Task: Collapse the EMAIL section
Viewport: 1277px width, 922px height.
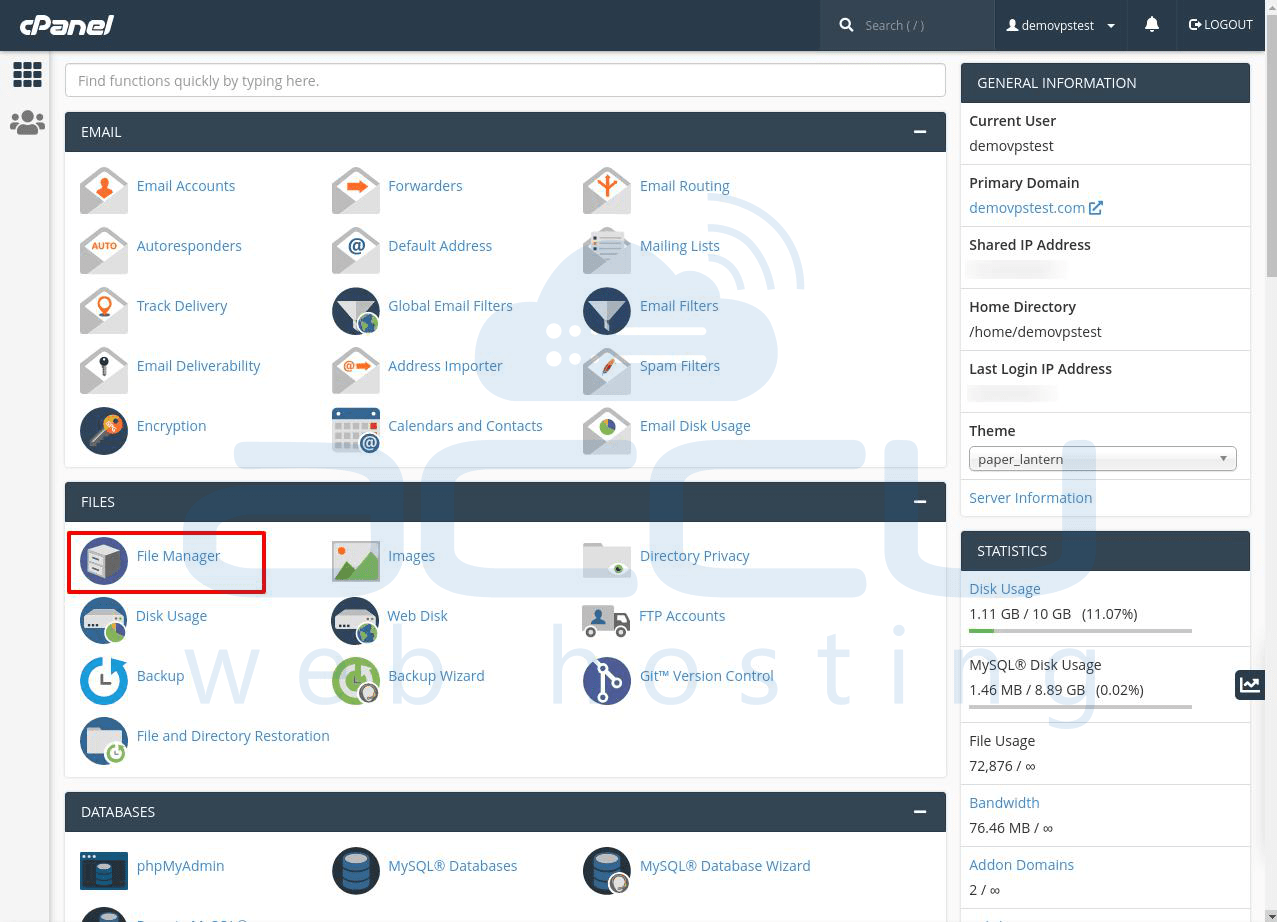Action: click(x=920, y=132)
